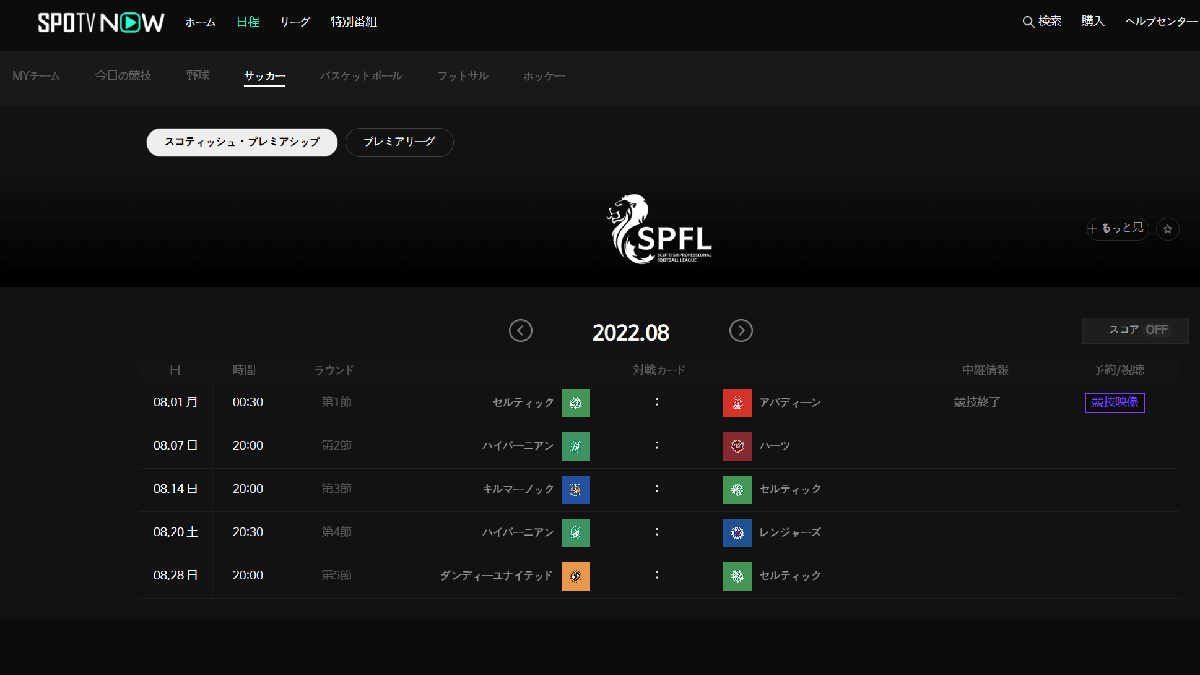
Task: Click the 08.28 date cell
Action: [175, 576]
